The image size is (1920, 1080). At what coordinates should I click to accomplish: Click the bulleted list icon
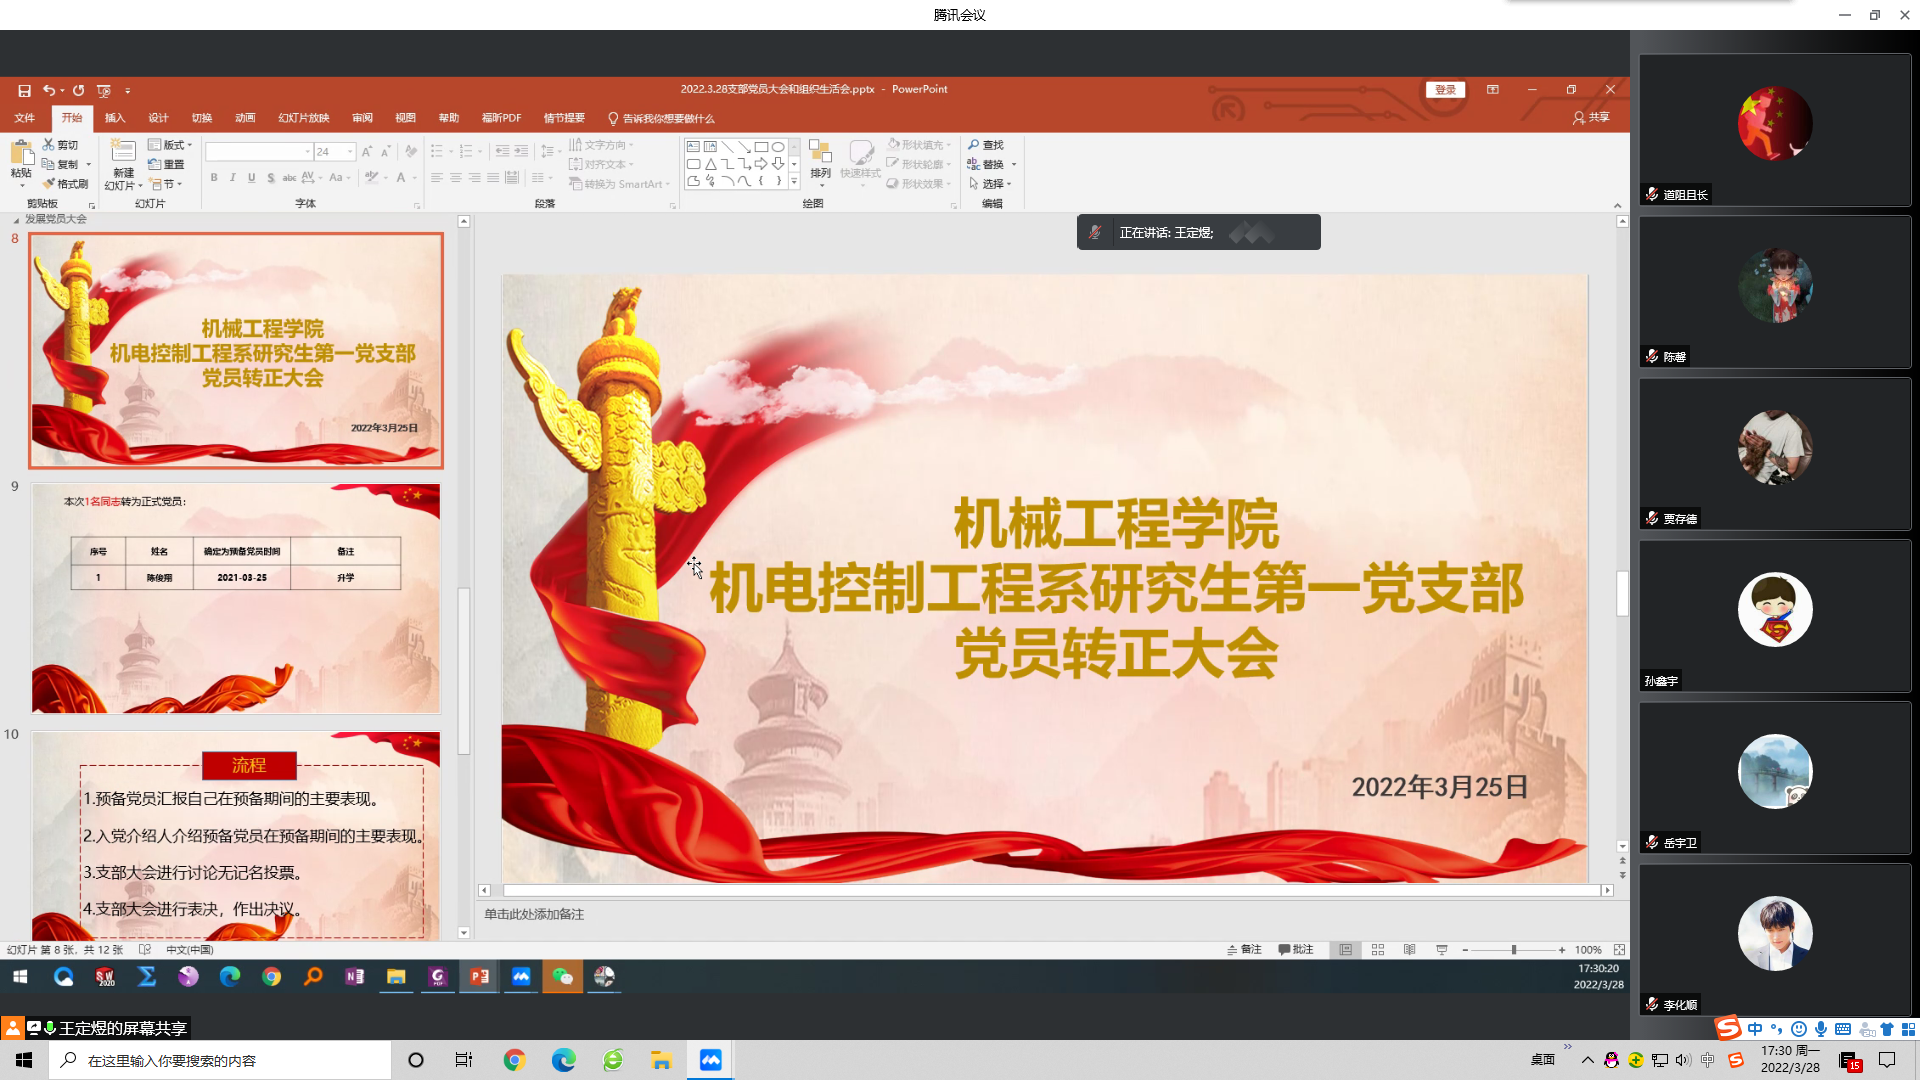pos(437,150)
